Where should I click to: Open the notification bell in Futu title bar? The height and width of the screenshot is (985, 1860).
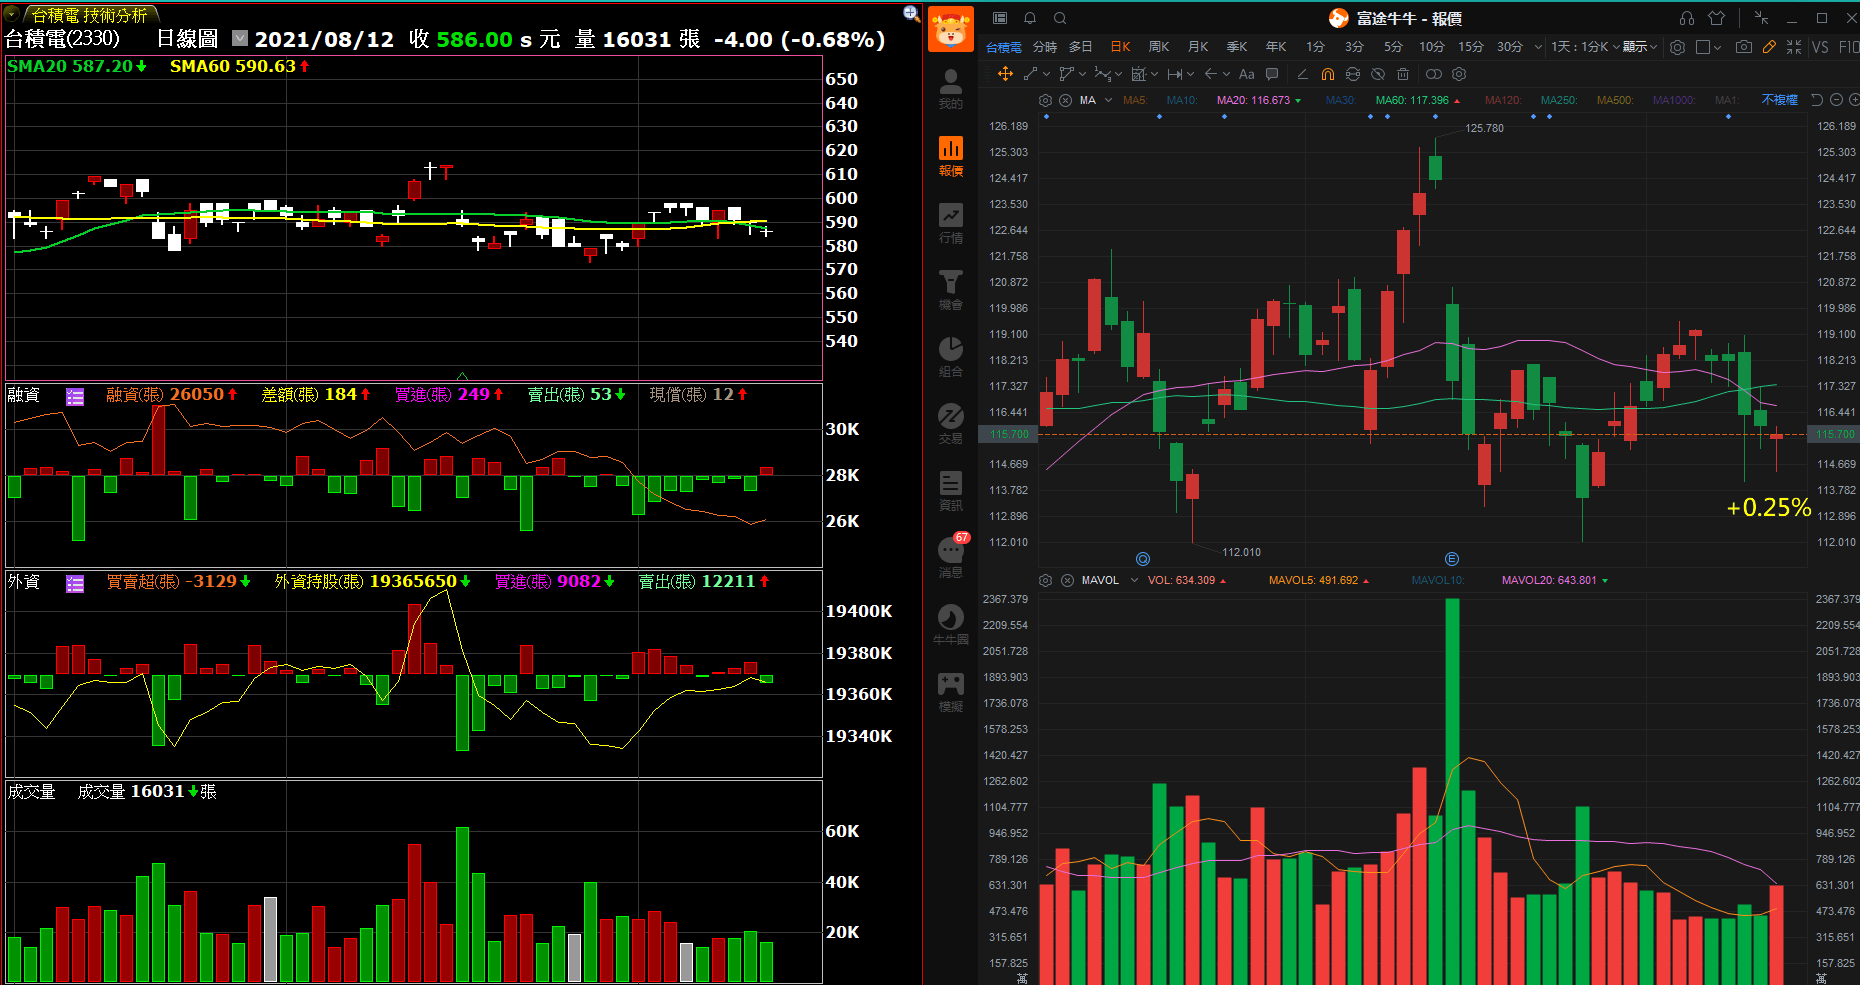pyautogui.click(x=1030, y=18)
